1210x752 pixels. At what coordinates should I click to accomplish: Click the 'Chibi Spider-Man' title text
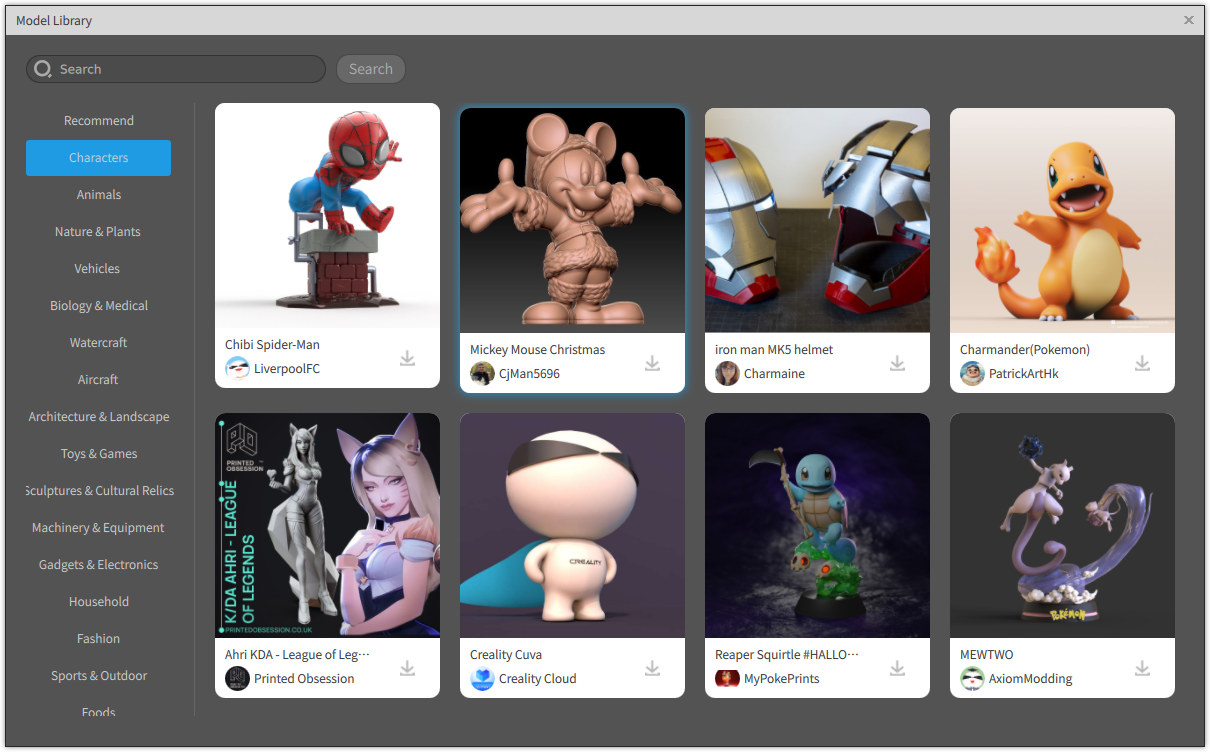pos(272,345)
